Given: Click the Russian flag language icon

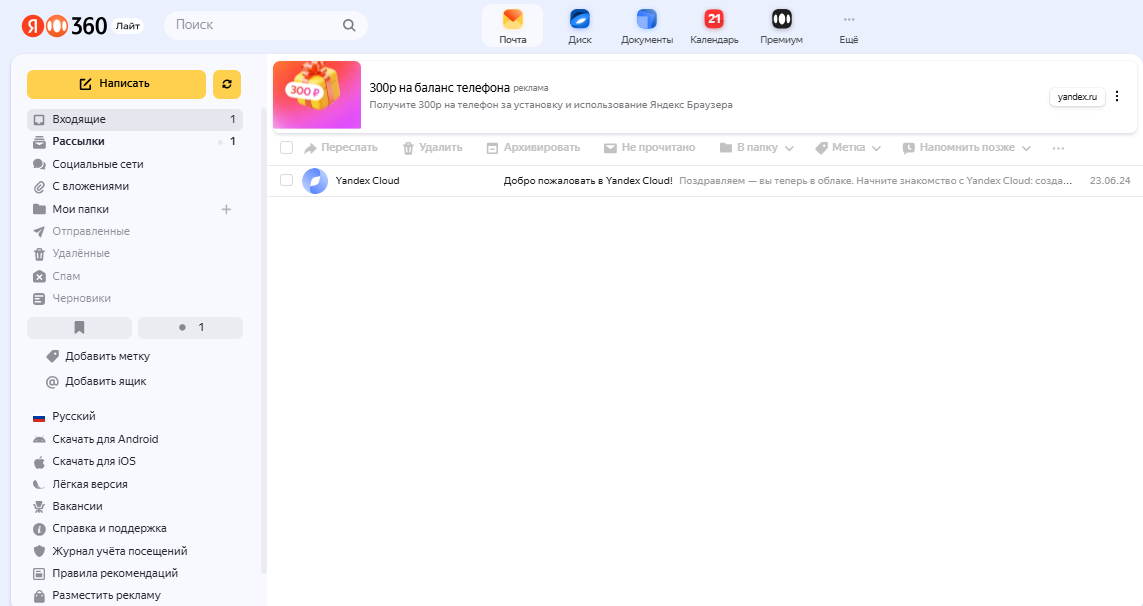Looking at the screenshot, I should coord(39,417).
